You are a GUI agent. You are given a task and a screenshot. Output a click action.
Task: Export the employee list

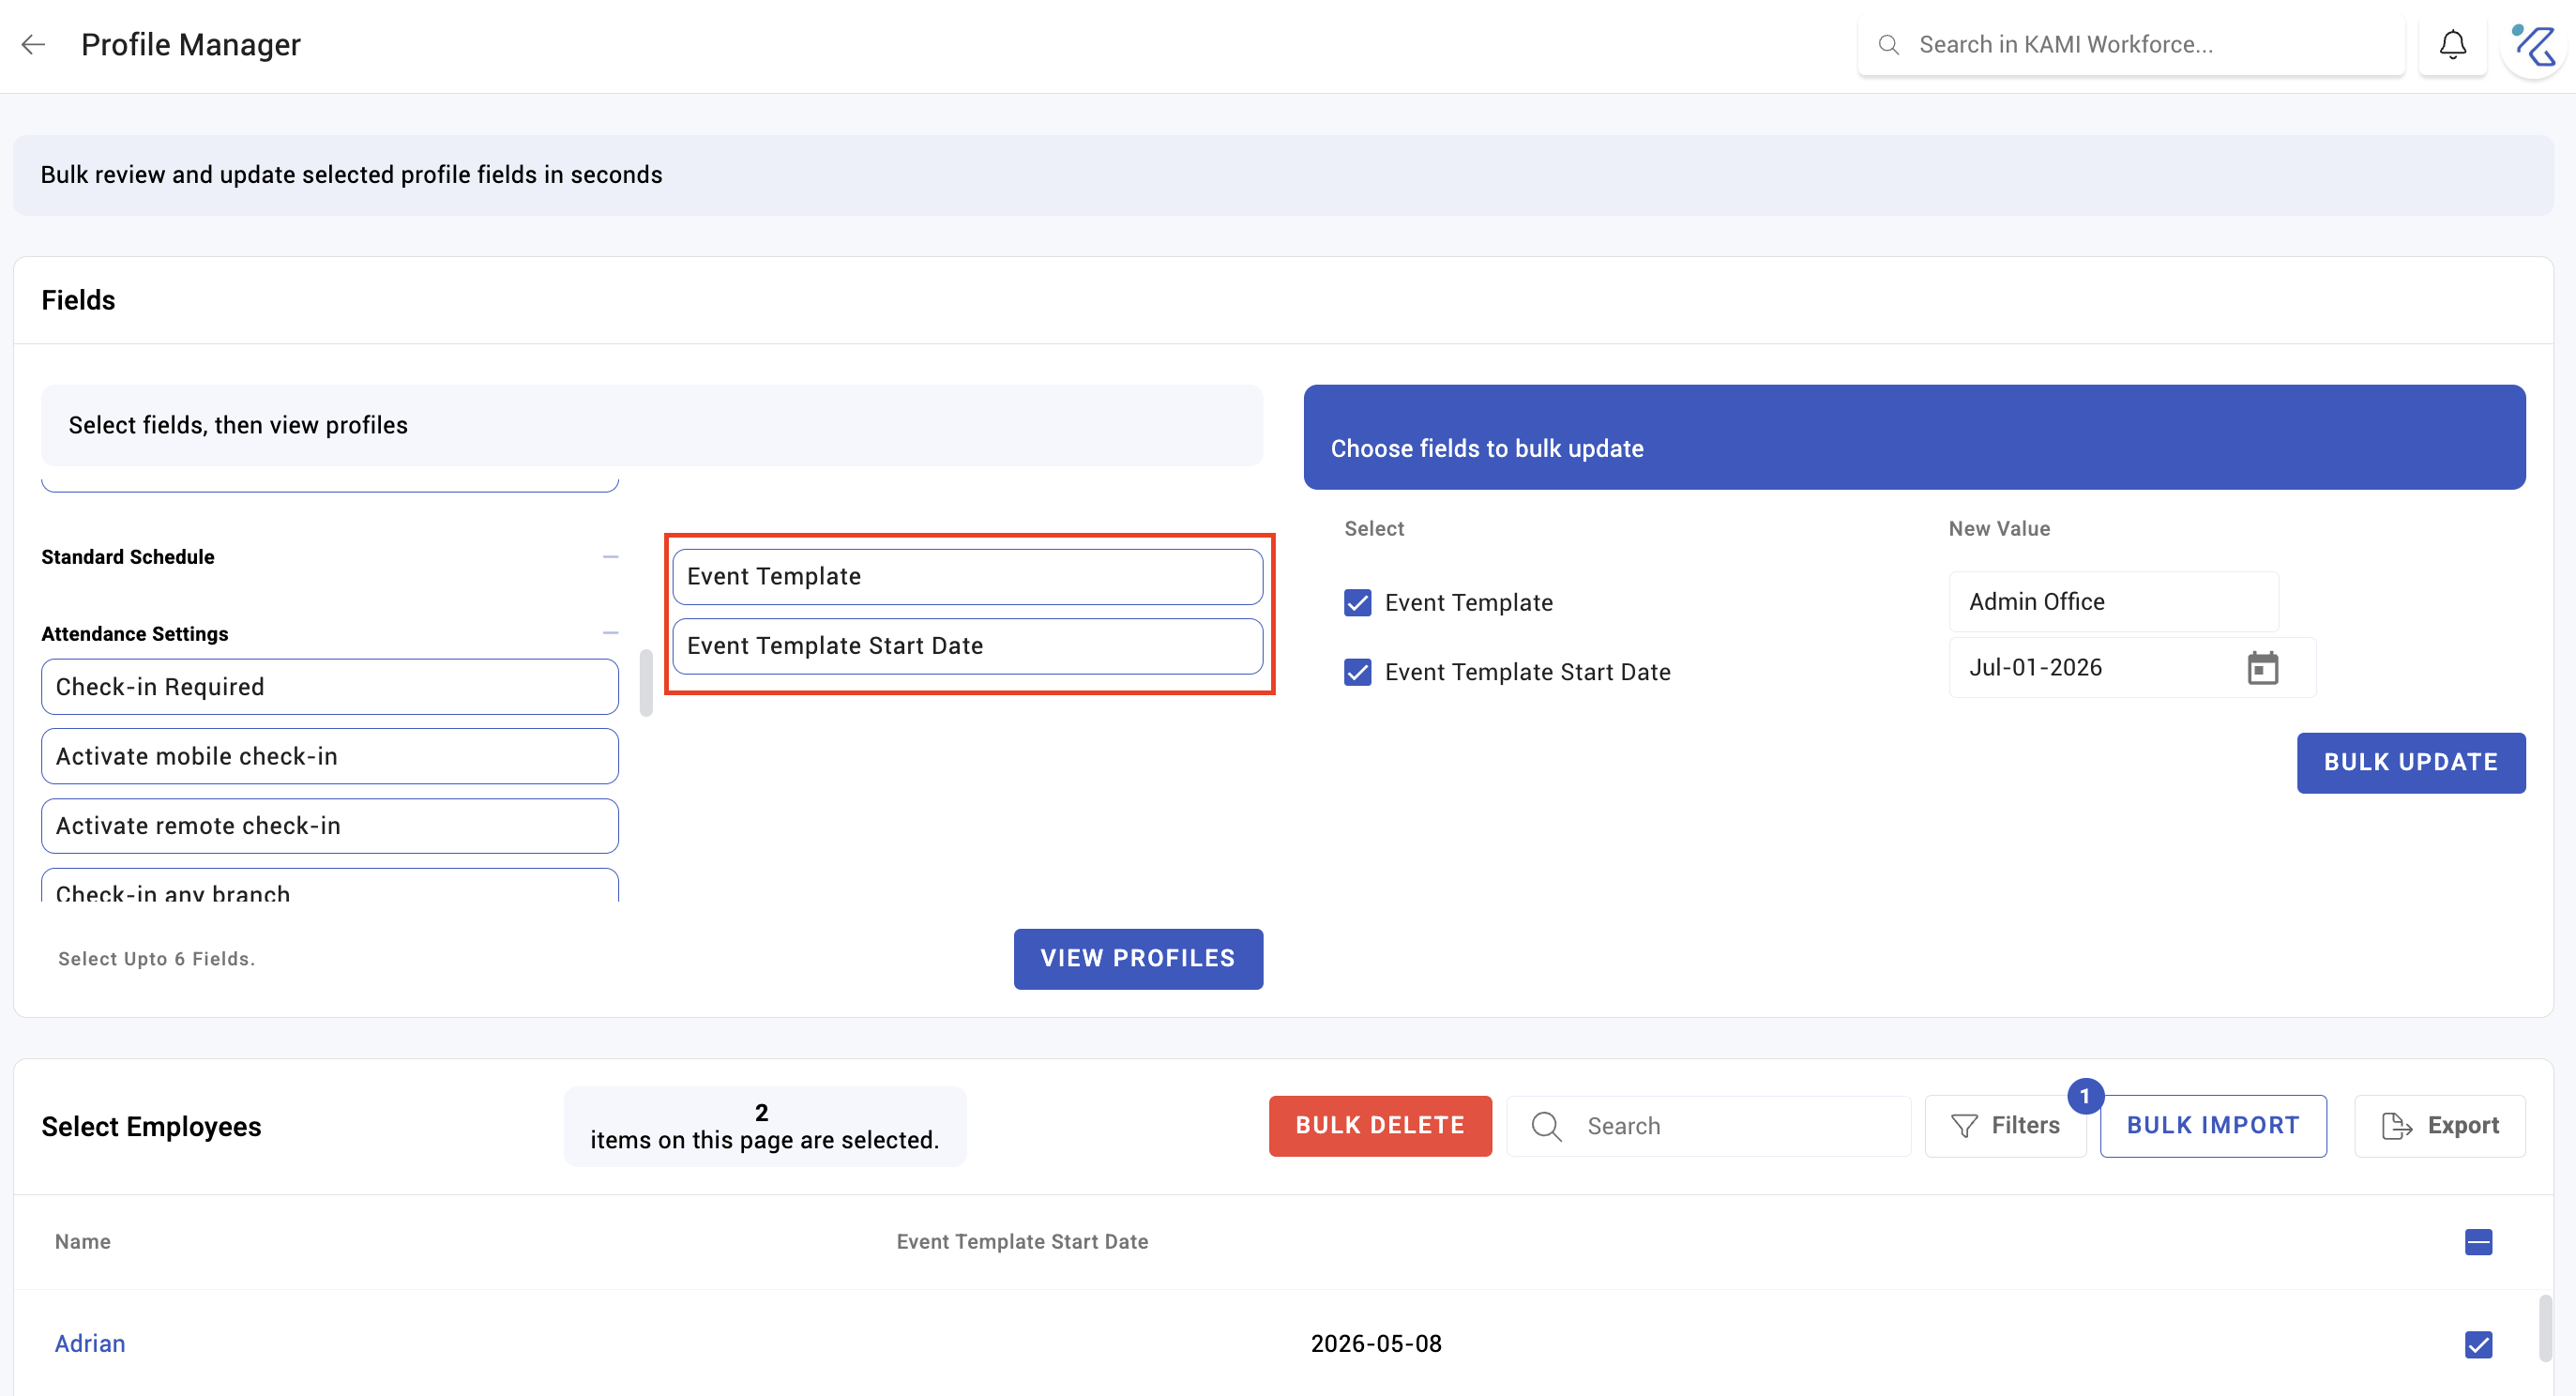[2439, 1126]
